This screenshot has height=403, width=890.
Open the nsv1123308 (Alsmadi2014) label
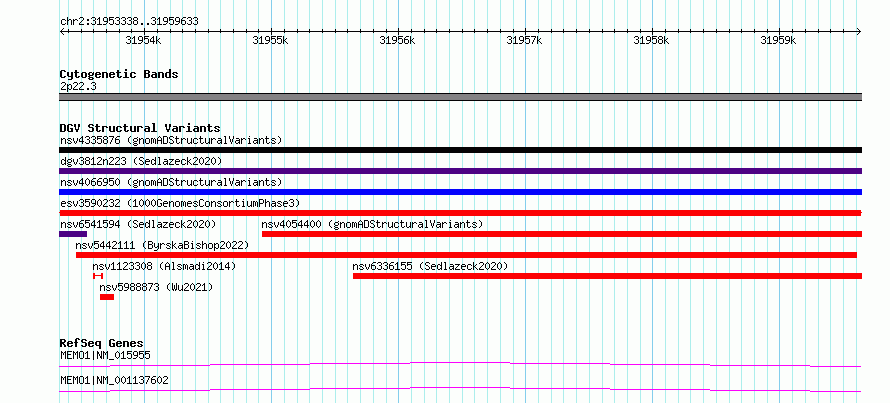(164, 266)
